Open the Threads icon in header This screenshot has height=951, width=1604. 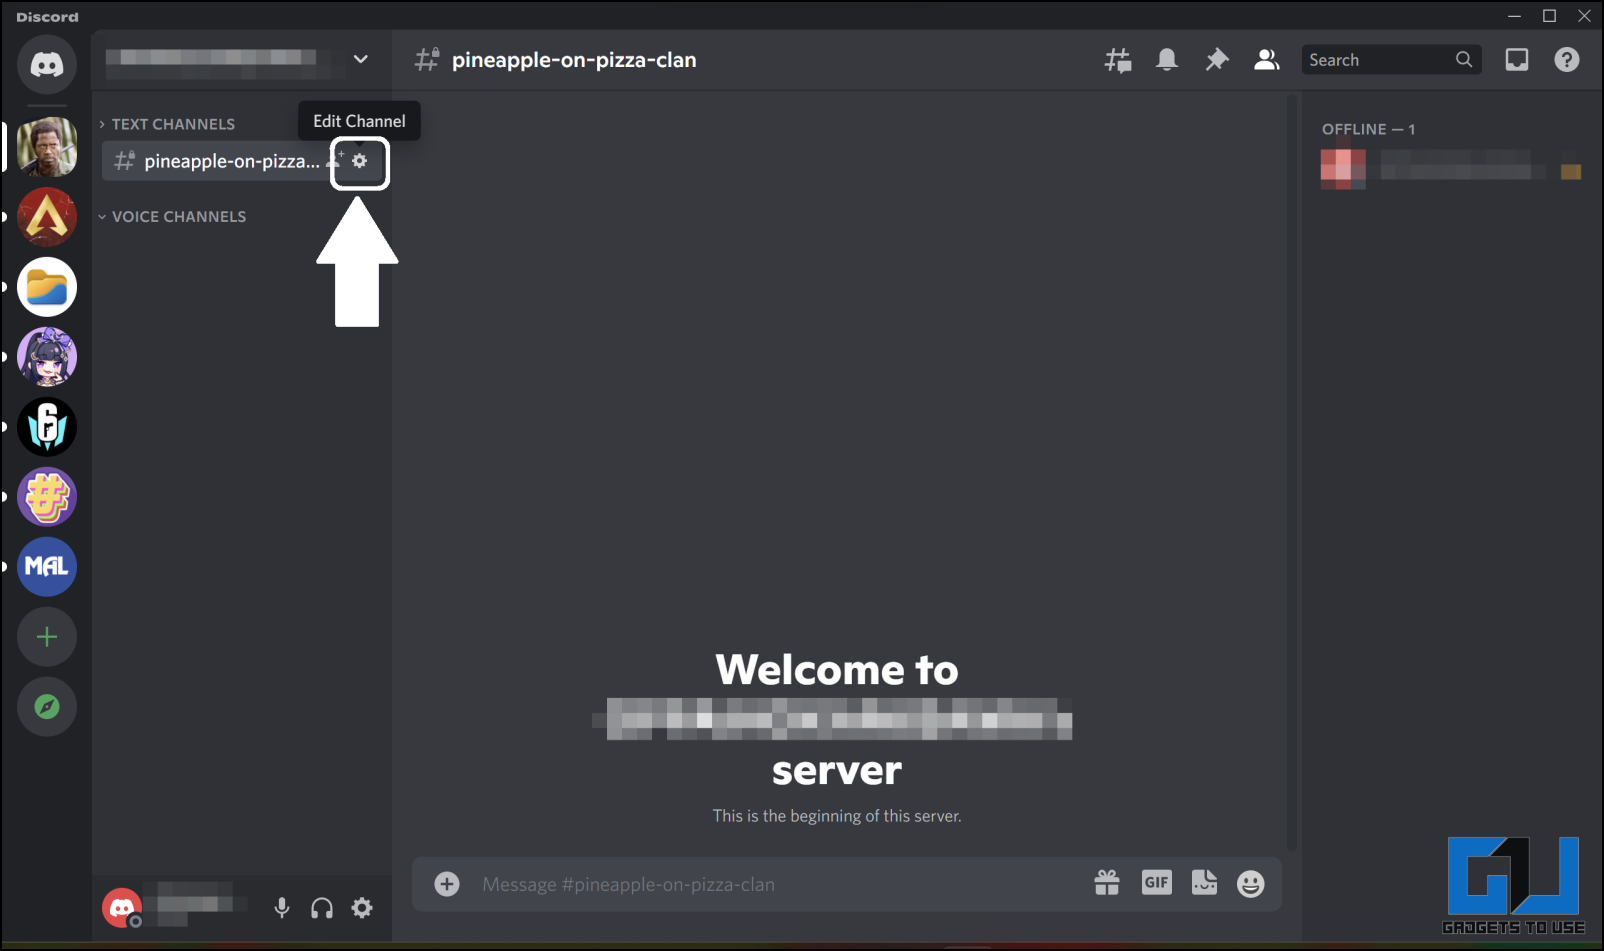[1118, 60]
